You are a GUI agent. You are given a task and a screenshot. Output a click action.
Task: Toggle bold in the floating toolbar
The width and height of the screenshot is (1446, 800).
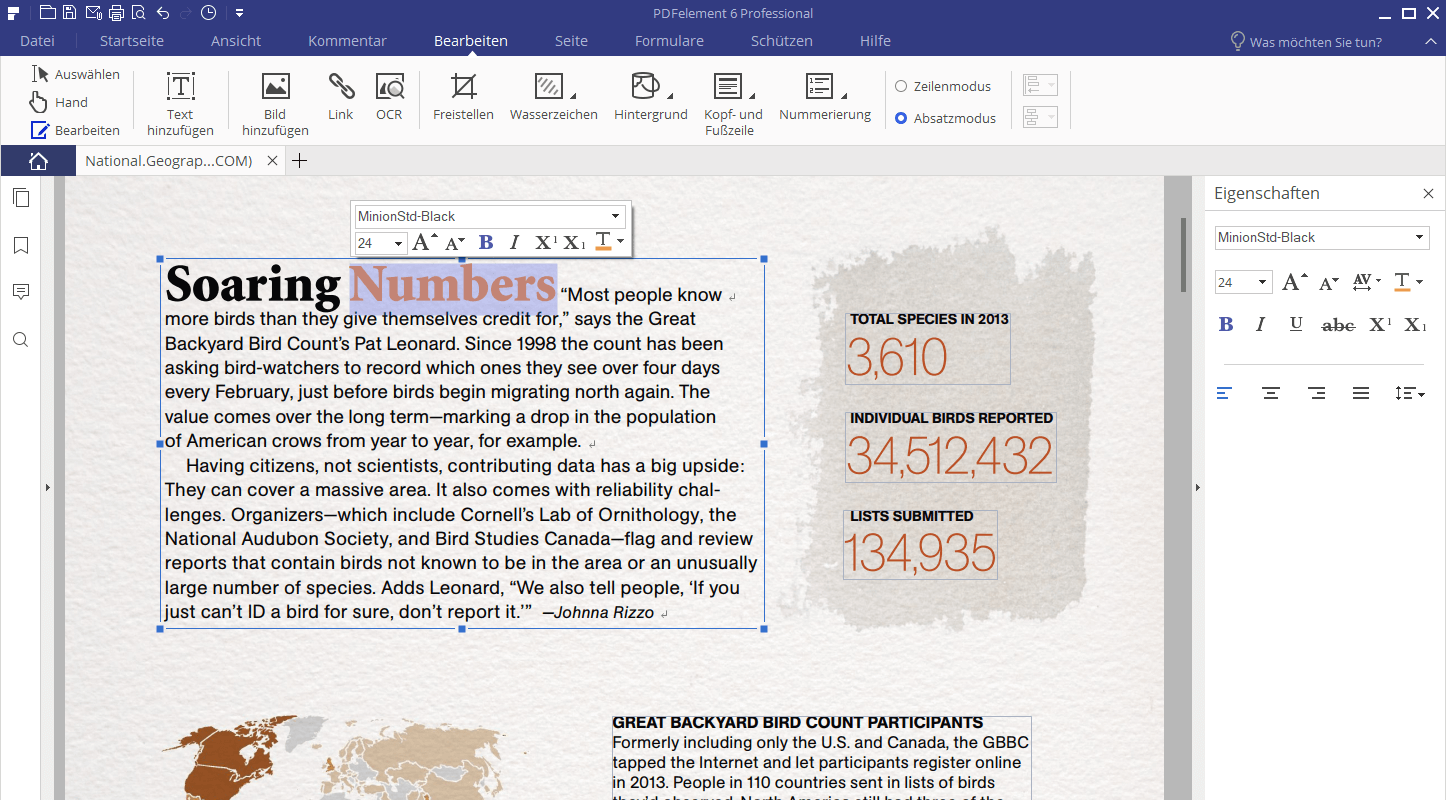click(486, 242)
